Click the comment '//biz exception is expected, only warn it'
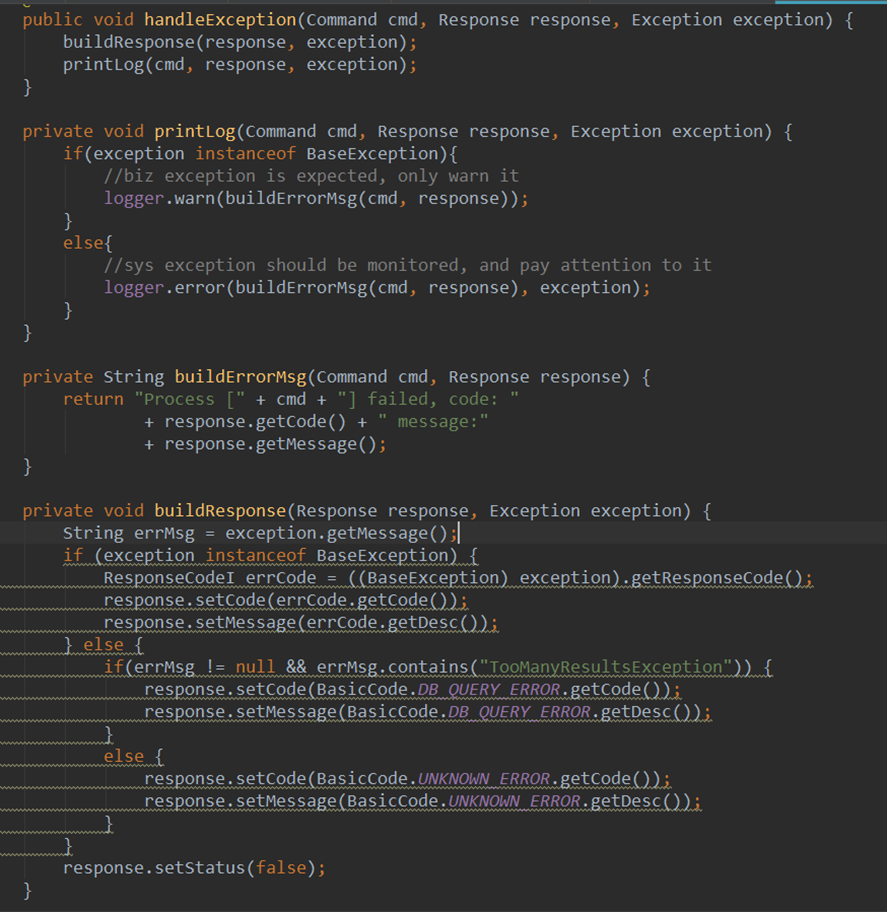887x912 pixels. coord(311,176)
